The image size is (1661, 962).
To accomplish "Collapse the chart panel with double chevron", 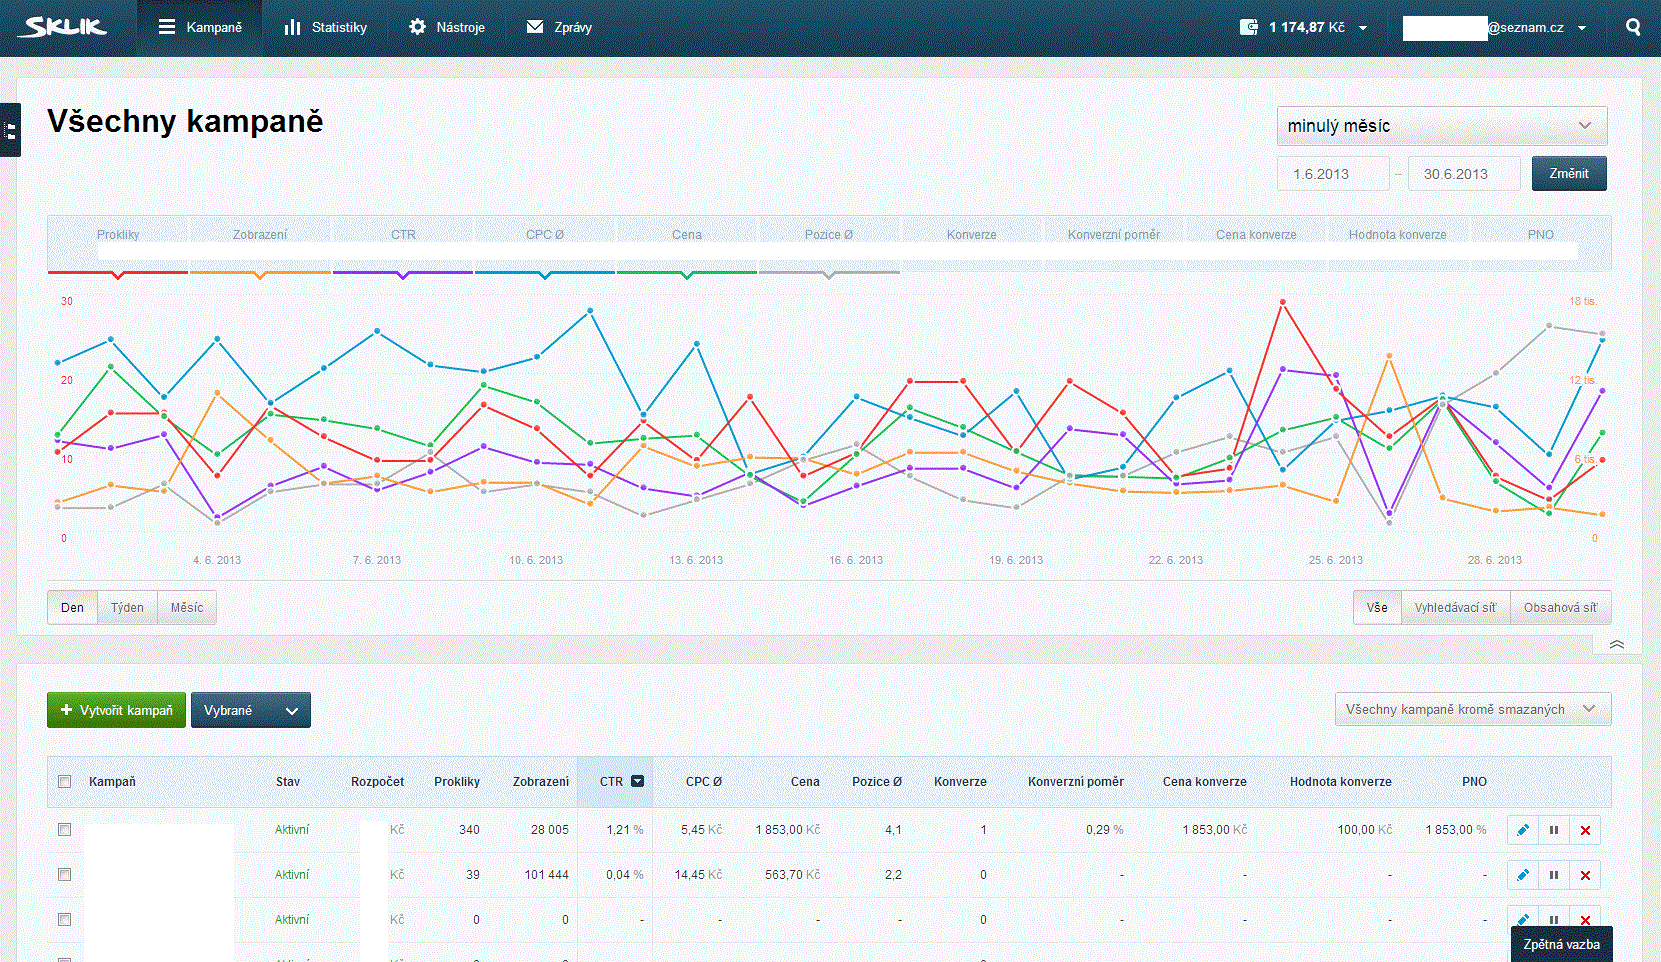I will point(1616,644).
